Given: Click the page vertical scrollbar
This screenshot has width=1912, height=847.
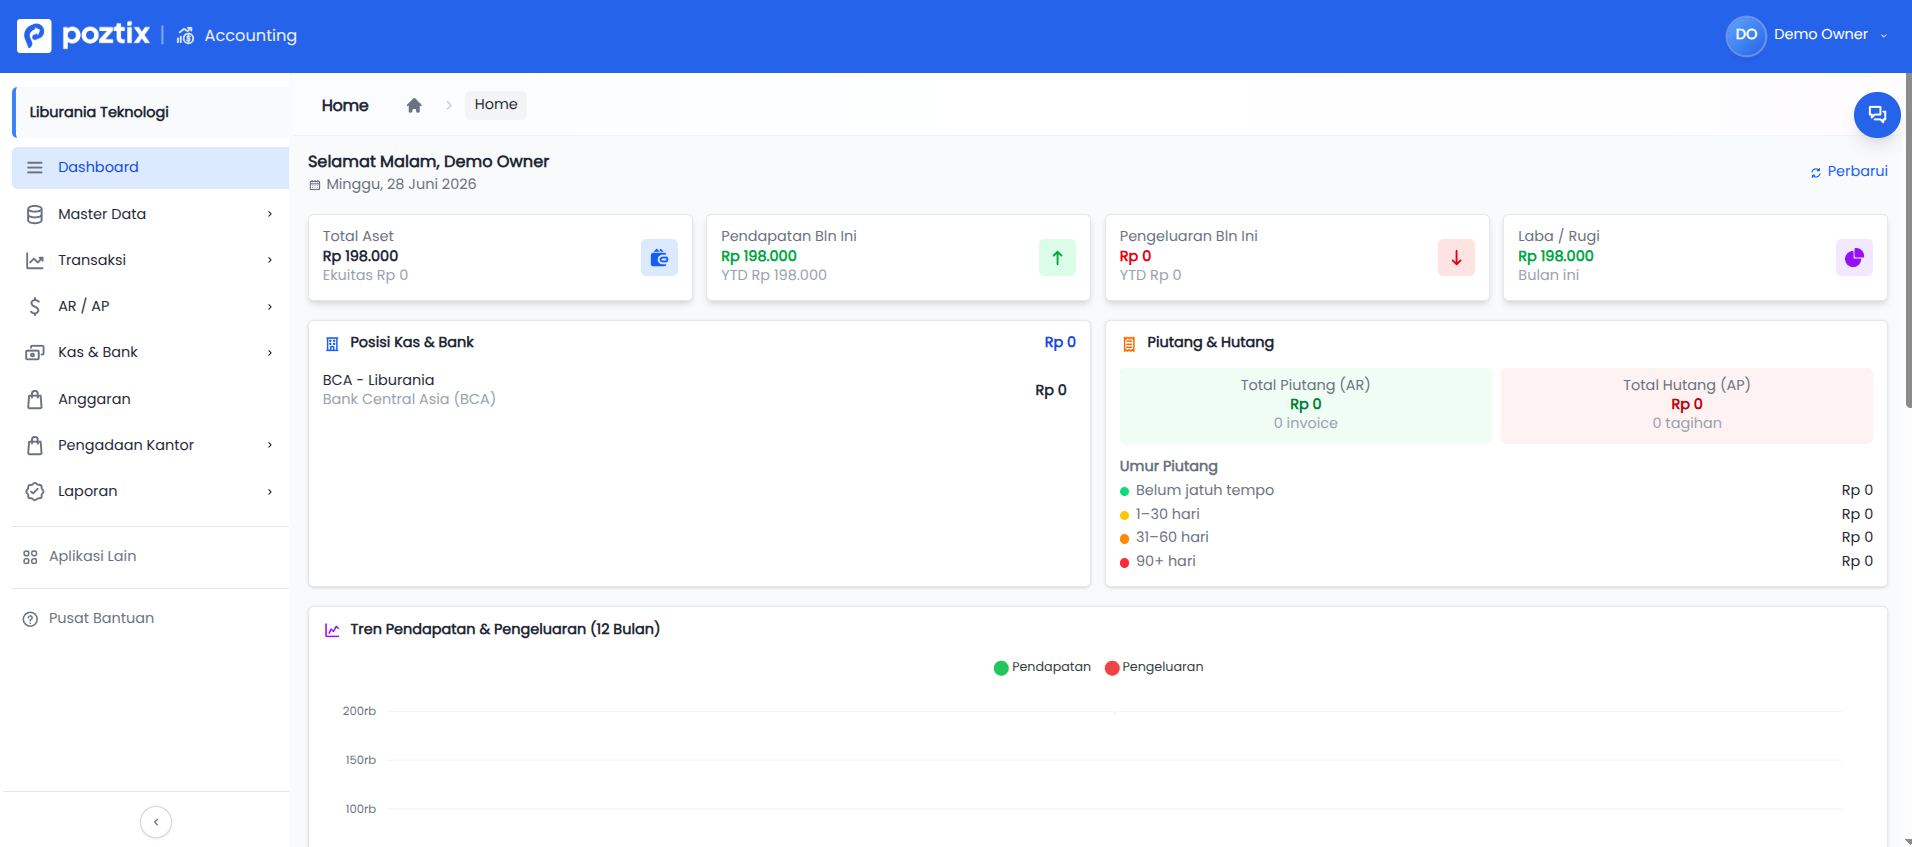Looking at the screenshot, I should pyautogui.click(x=1908, y=240).
